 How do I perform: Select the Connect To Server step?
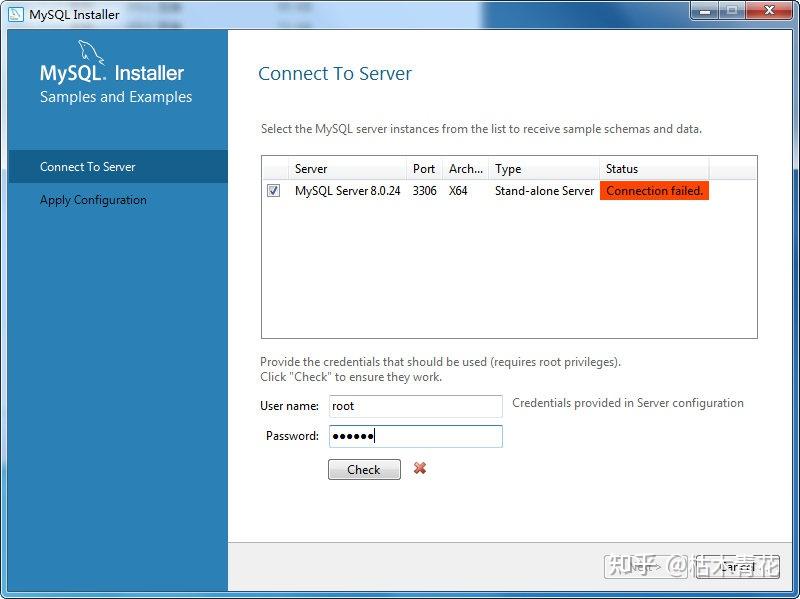click(x=118, y=166)
